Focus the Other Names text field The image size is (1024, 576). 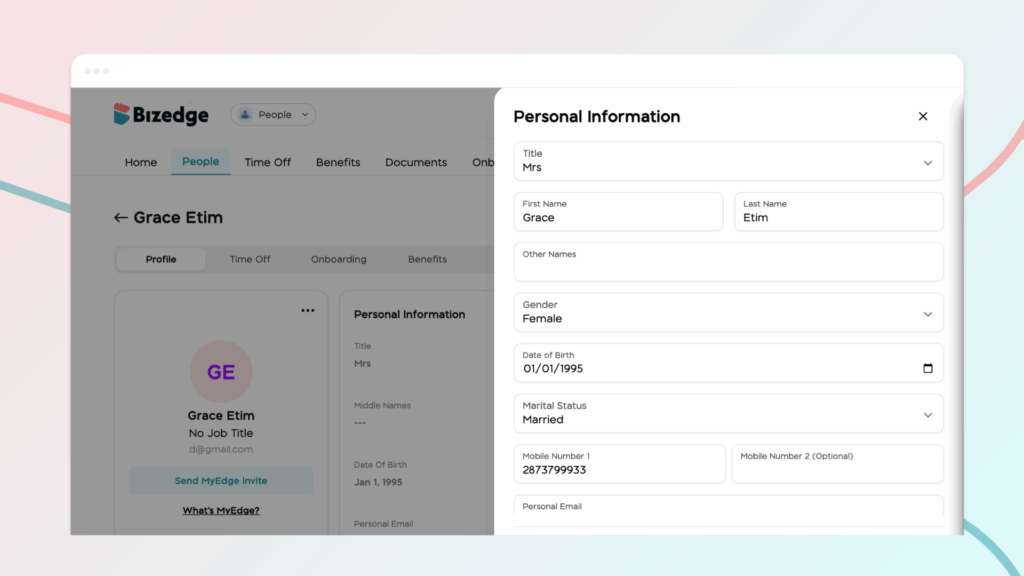(x=728, y=268)
